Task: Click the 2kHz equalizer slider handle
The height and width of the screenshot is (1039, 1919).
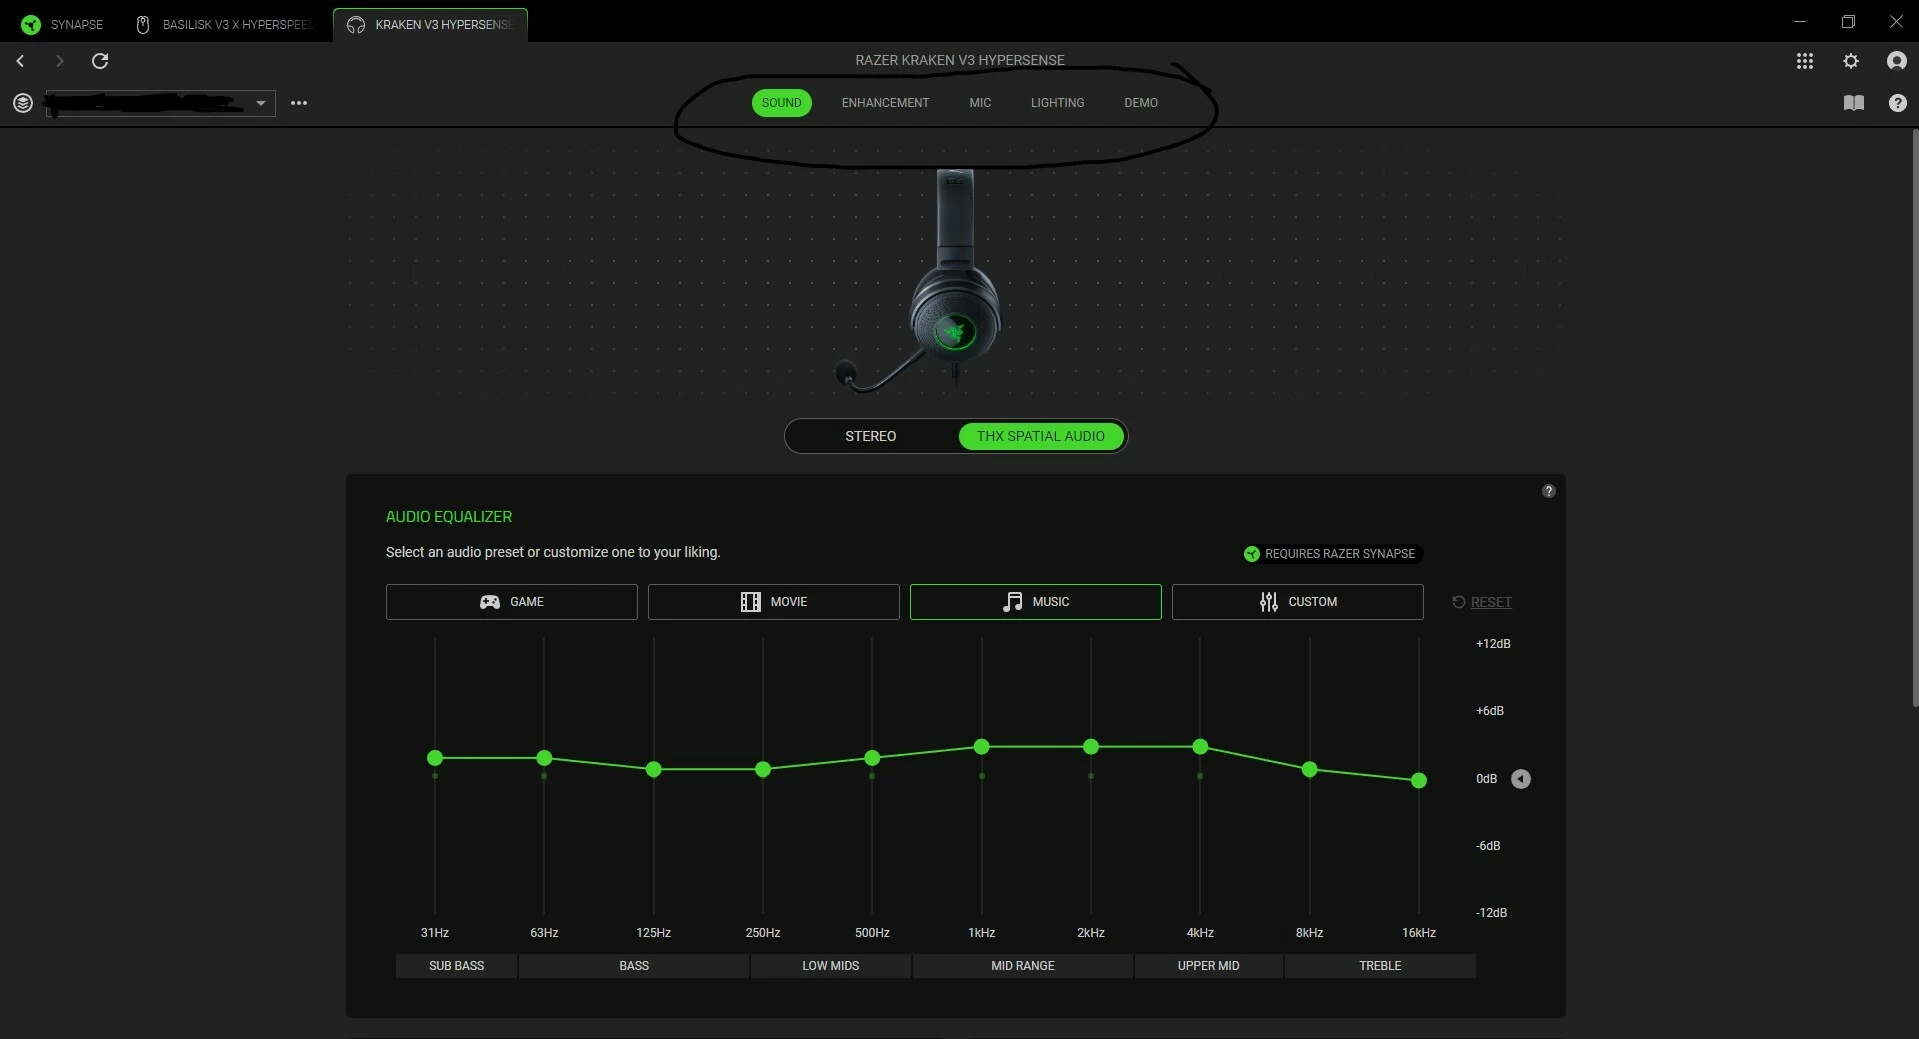Action: point(1091,746)
